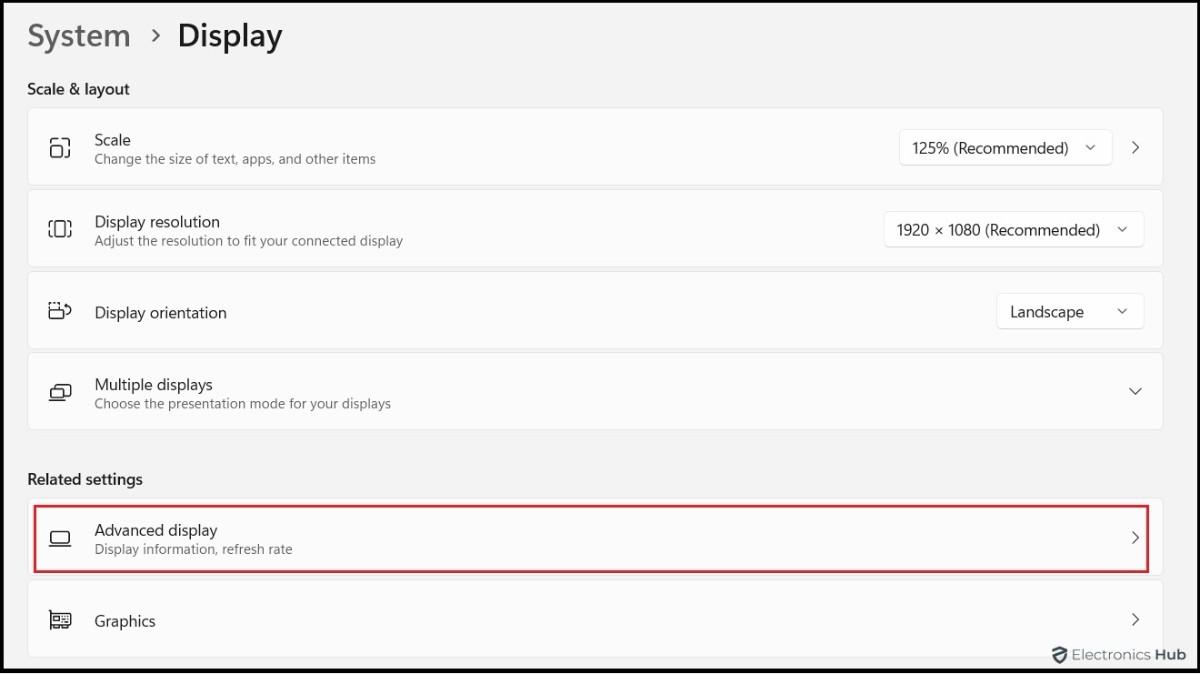Click the Scale setting icon
Viewport: 1200px width, 674px height.
tap(60, 148)
